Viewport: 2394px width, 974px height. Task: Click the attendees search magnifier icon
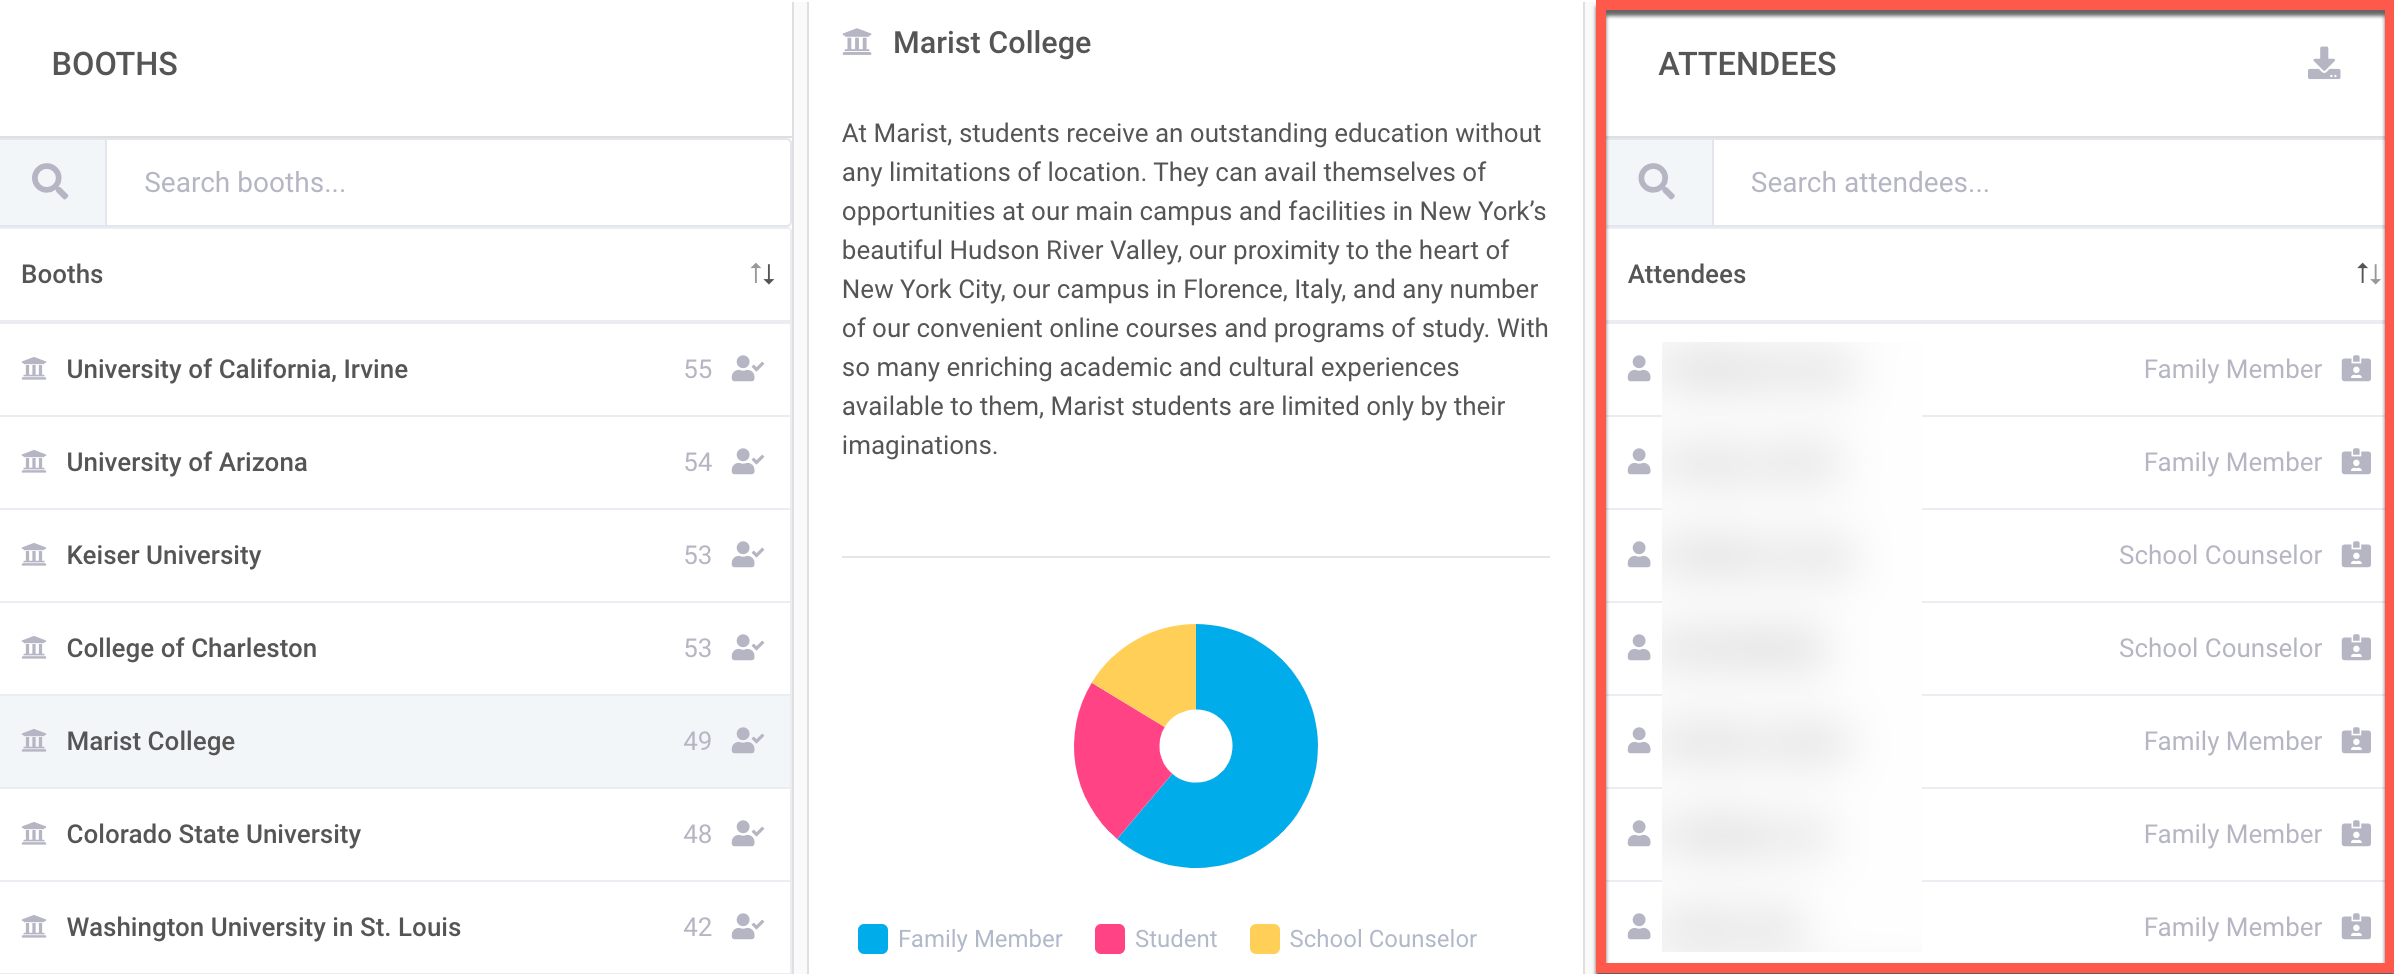(x=1656, y=182)
